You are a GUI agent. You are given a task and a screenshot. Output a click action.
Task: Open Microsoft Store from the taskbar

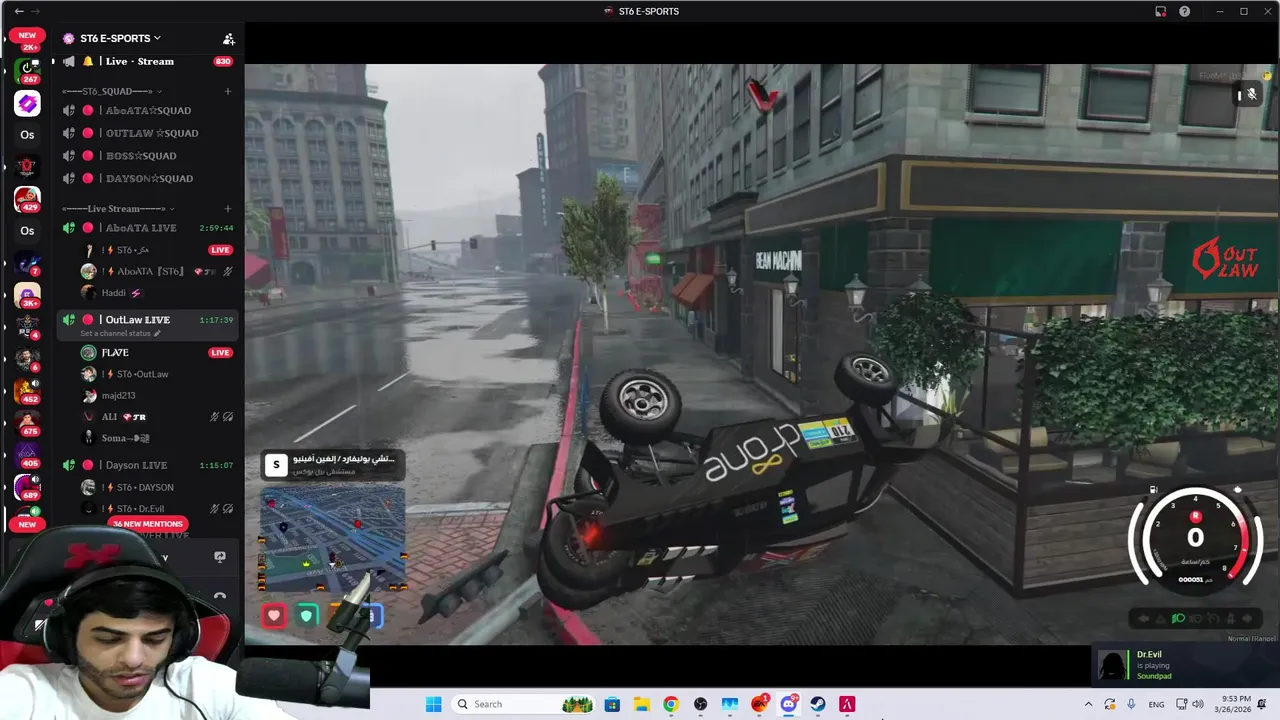pos(612,704)
